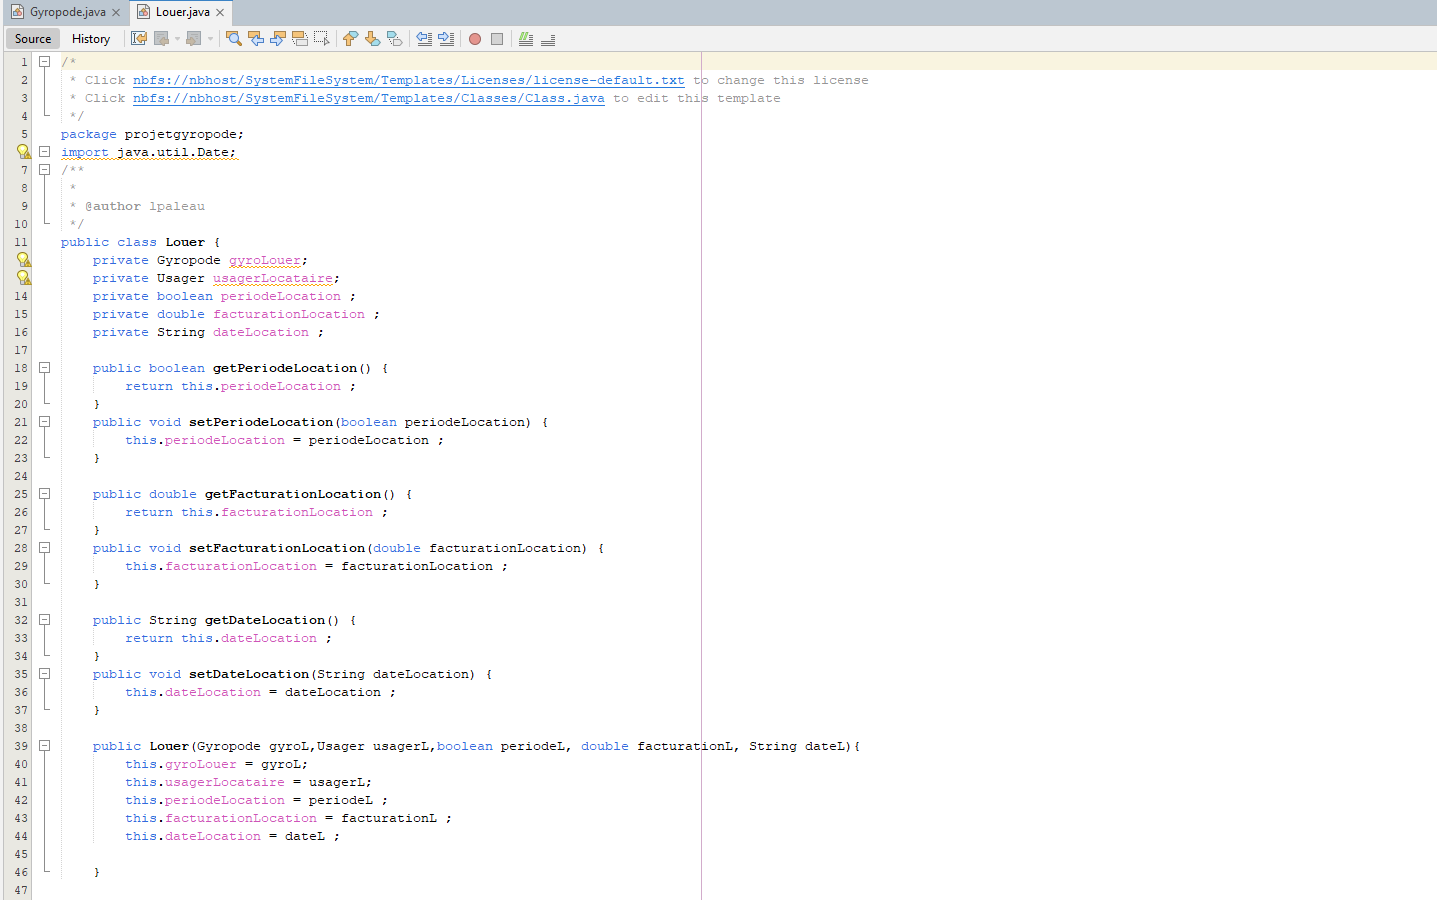Toggle Highlight Search in toolbar
This screenshot has height=900, width=1437.
pyautogui.click(x=300, y=39)
